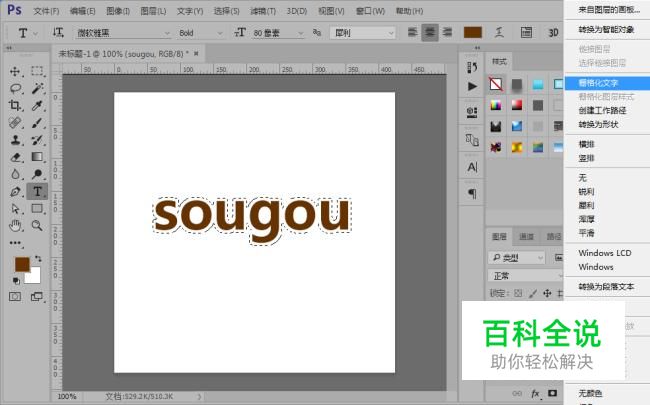
Task: Select the Zoom tool
Action: click(x=37, y=226)
